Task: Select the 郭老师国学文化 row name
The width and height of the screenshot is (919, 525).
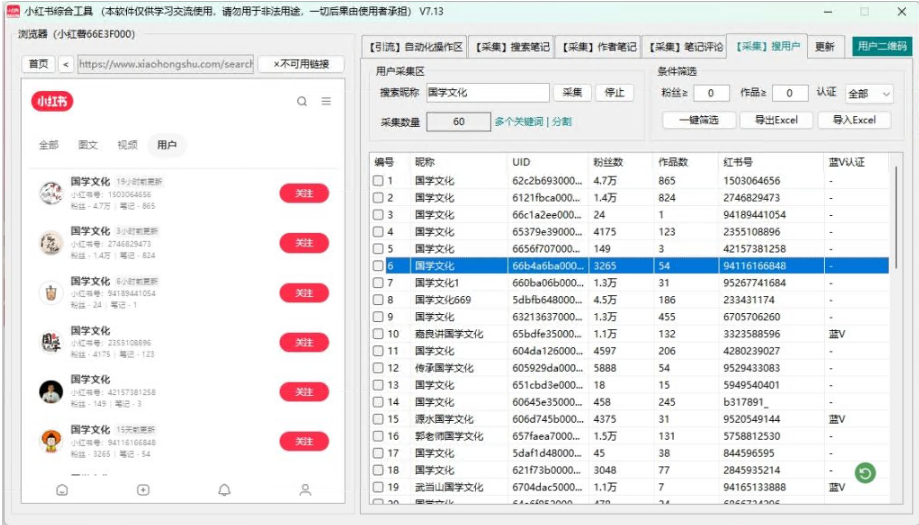Action: click(449, 436)
